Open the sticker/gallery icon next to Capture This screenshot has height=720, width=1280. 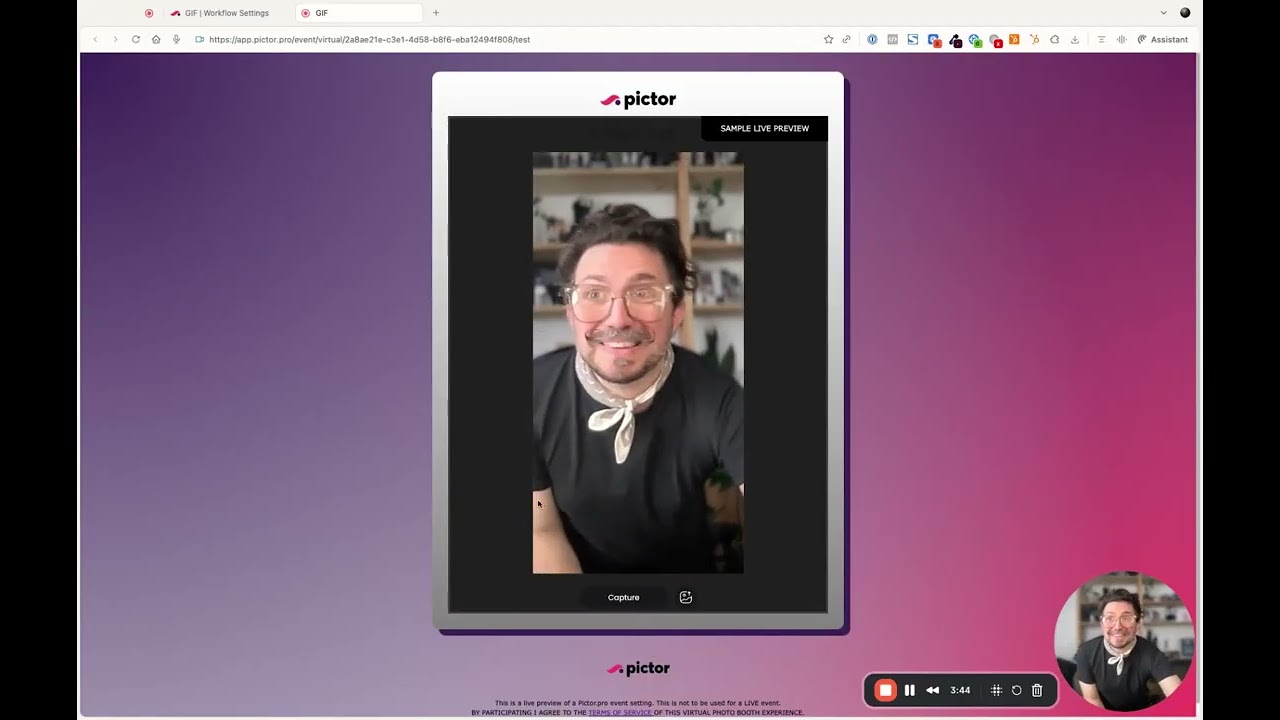tap(686, 597)
